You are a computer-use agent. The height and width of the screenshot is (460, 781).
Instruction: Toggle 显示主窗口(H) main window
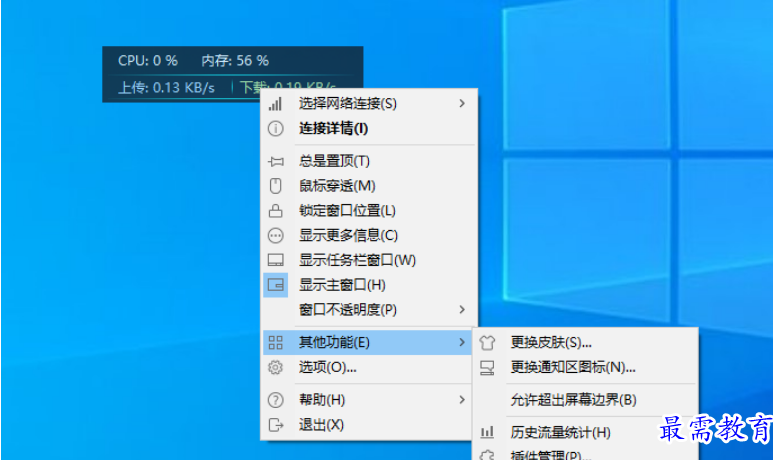(x=369, y=285)
